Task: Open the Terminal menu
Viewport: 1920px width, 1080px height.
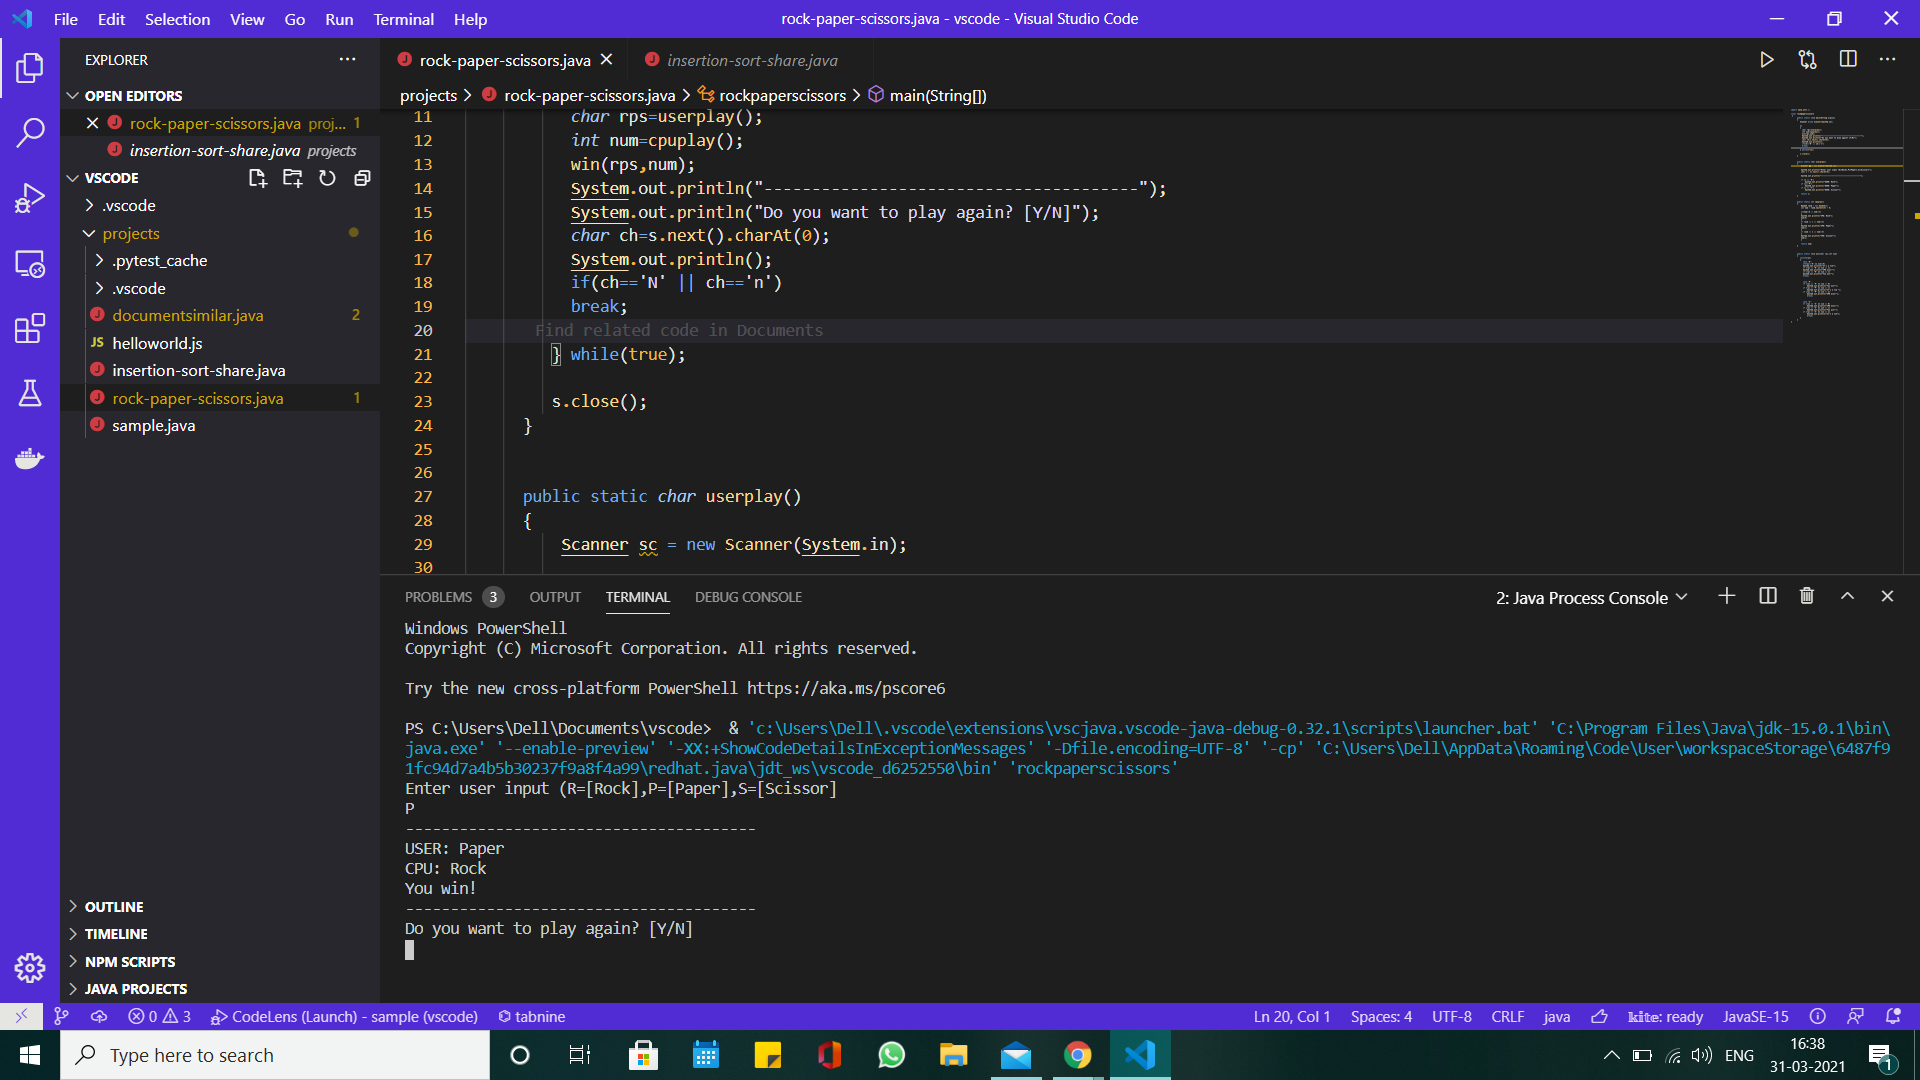Action: (403, 19)
